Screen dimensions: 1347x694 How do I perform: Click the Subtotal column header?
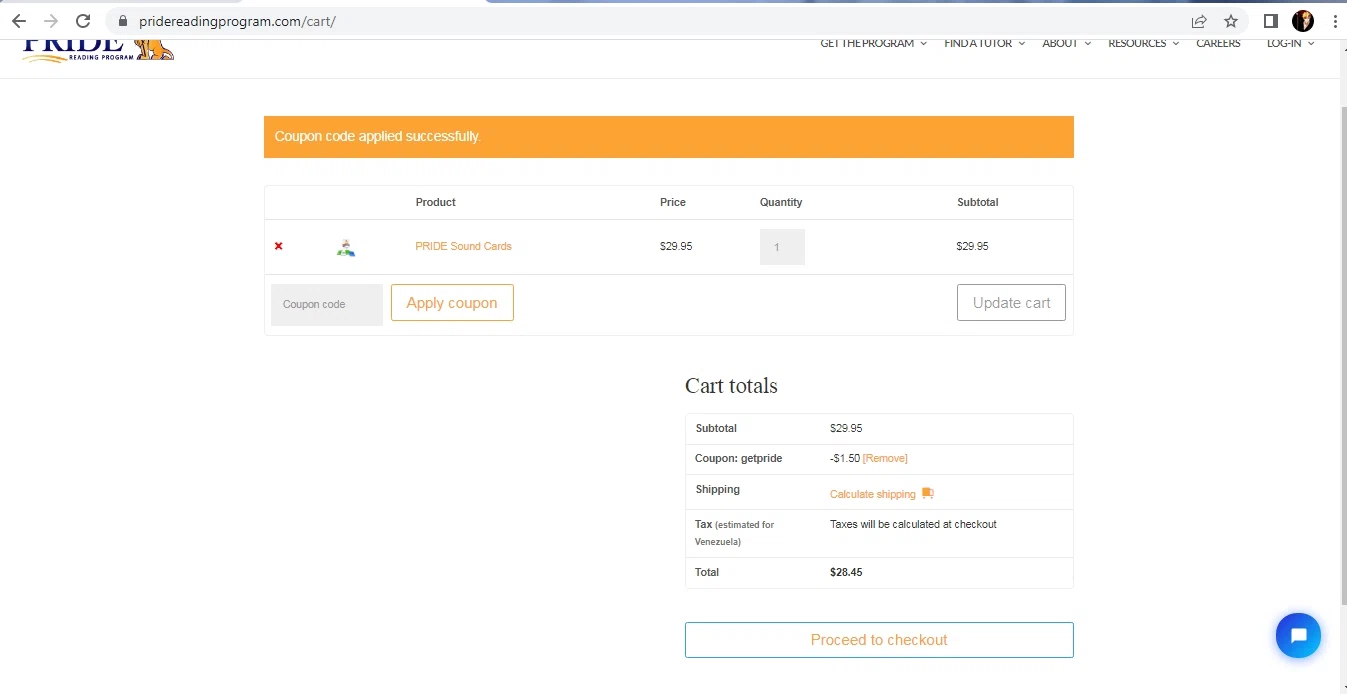click(x=977, y=202)
